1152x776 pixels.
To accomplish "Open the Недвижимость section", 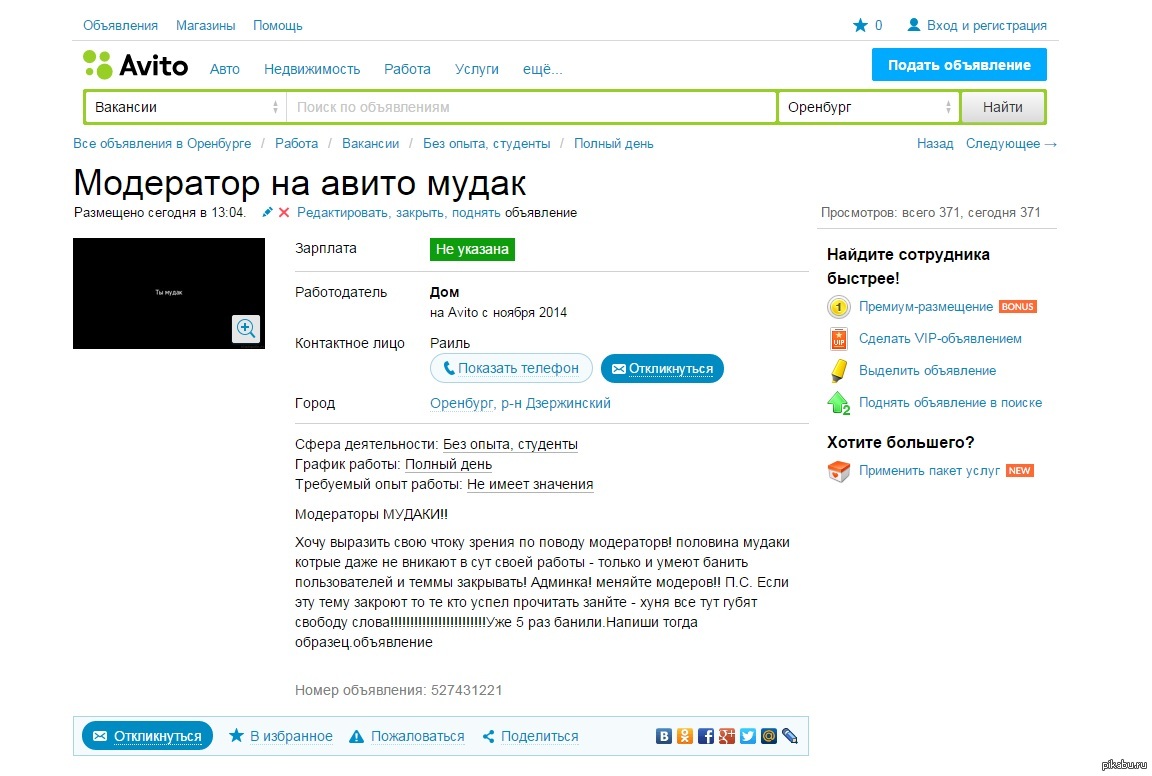I will point(312,69).
